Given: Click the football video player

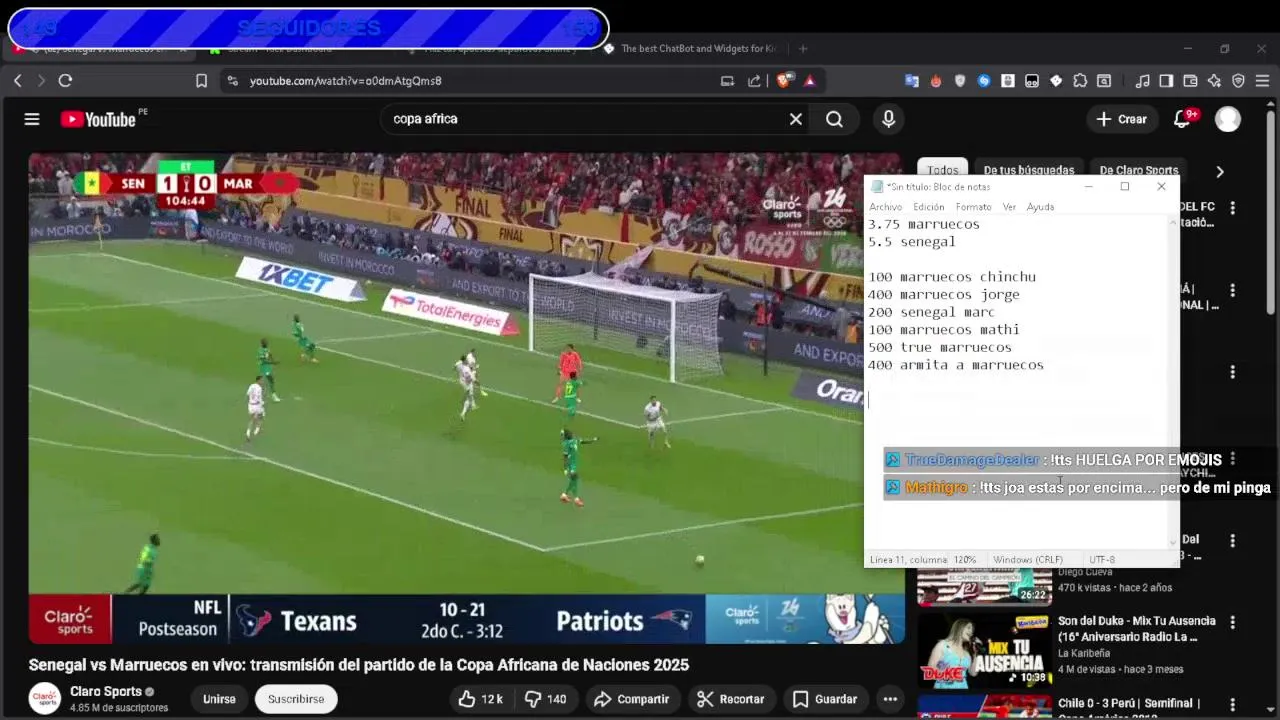Looking at the screenshot, I should point(466,398).
